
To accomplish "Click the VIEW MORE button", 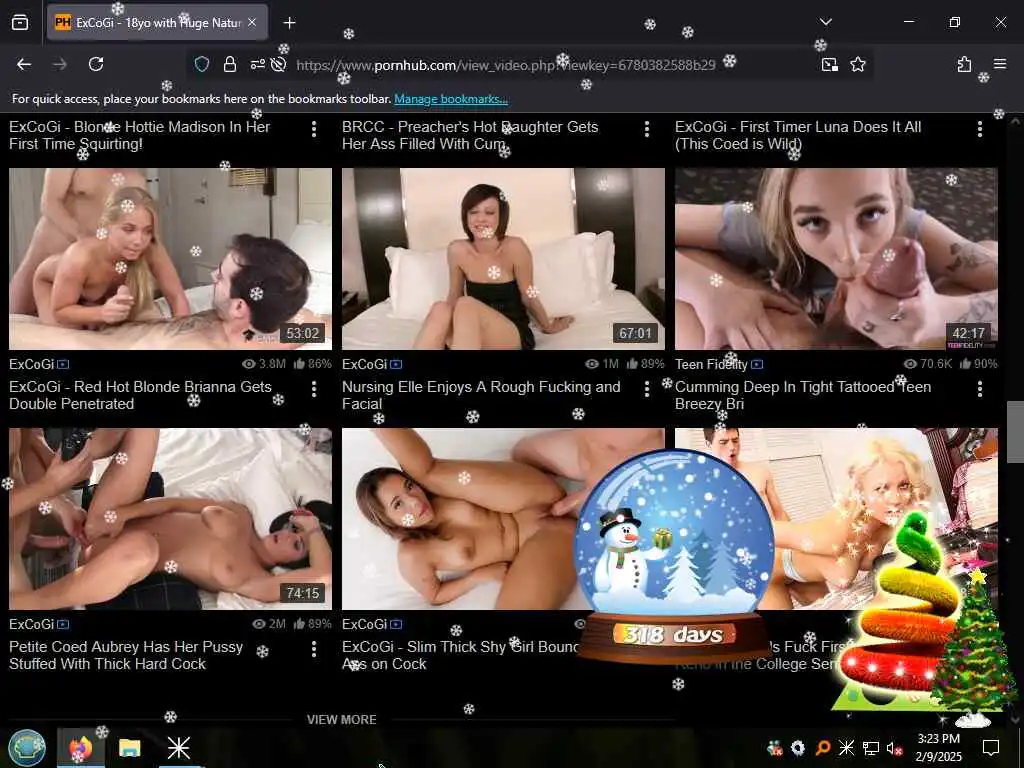I will pos(342,720).
